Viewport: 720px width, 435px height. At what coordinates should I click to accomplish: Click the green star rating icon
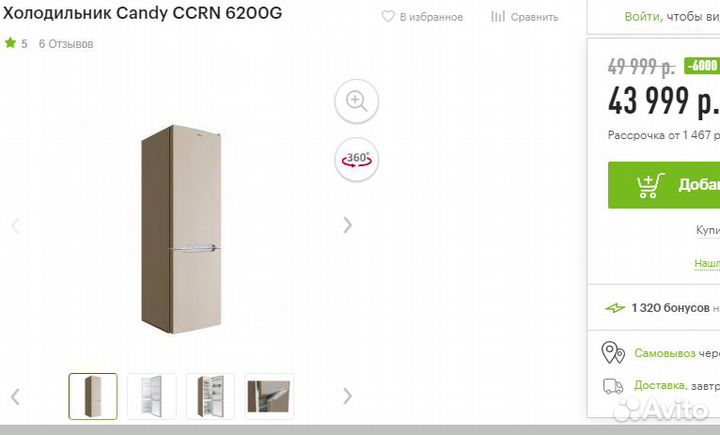[10, 43]
